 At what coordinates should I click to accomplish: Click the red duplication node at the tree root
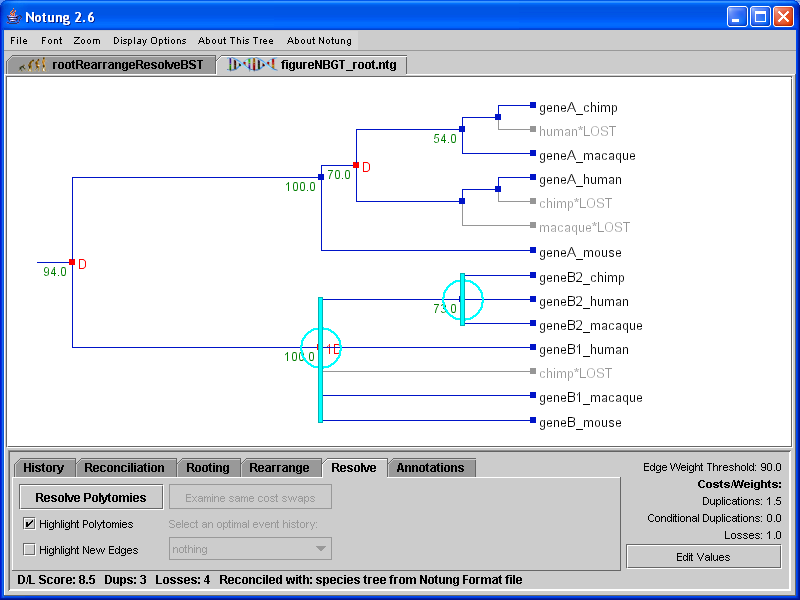coord(72,262)
